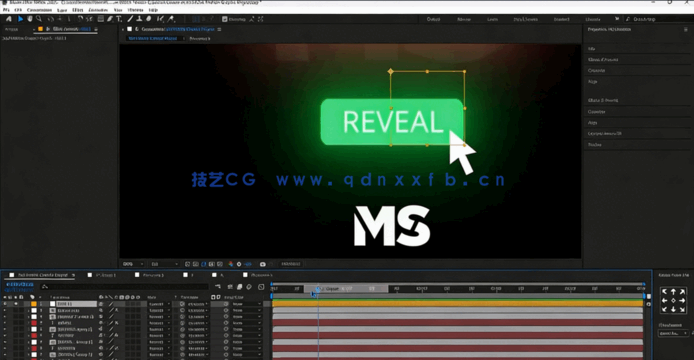This screenshot has width=694, height=360.
Task: Click the blue current-time indicator playhead
Action: point(318,289)
